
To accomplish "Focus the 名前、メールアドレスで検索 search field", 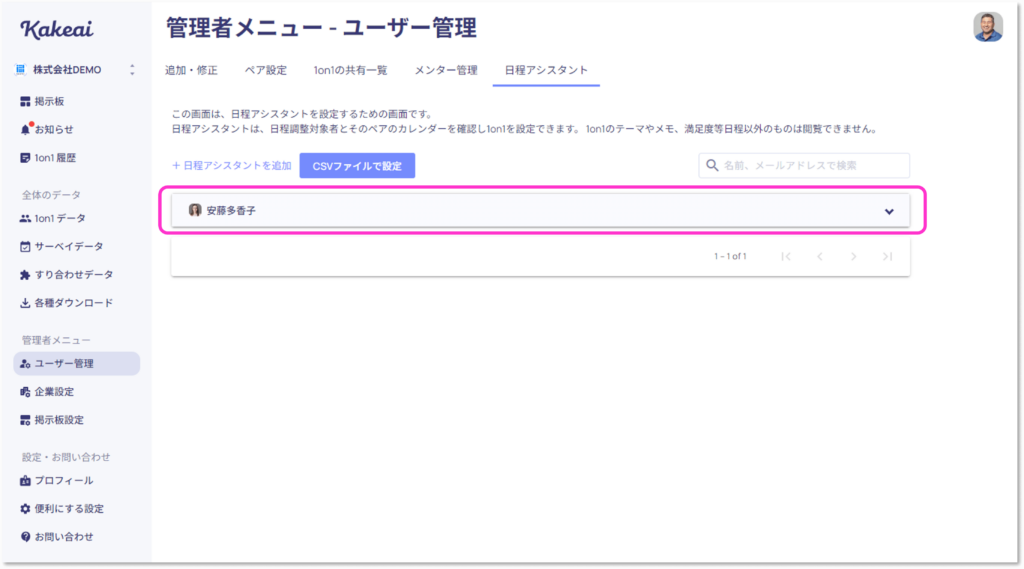I will [804, 165].
